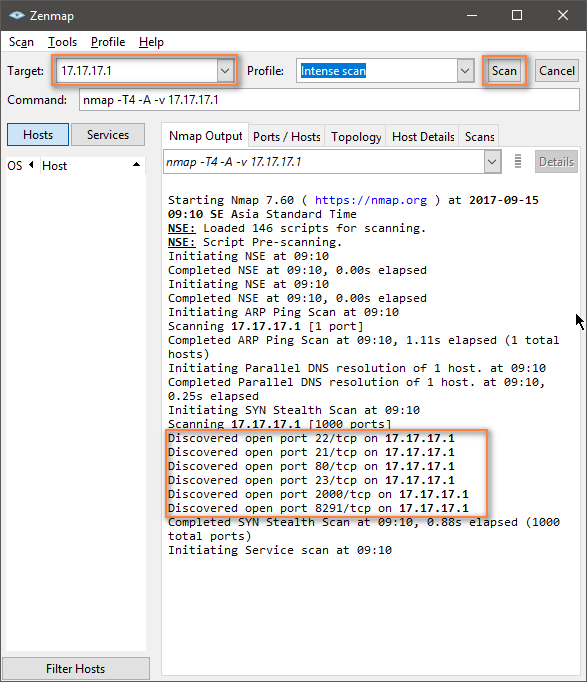
Task: Click the Details button
Action: [556, 162]
